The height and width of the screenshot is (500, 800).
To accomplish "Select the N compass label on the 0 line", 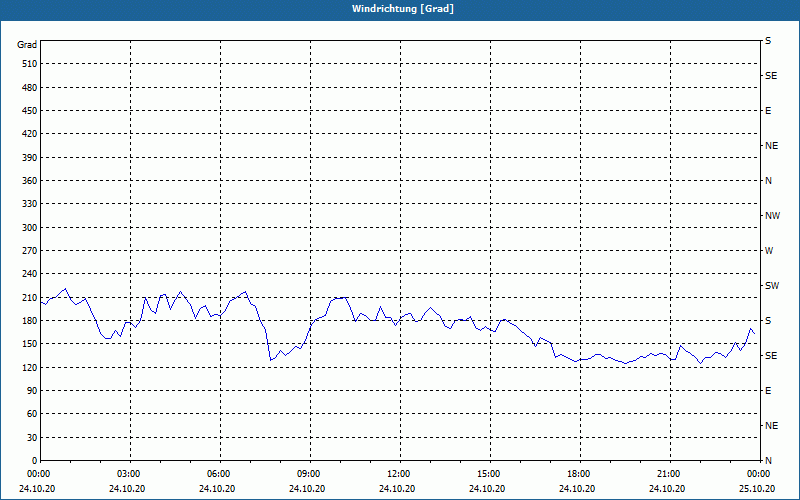I will point(768,460).
